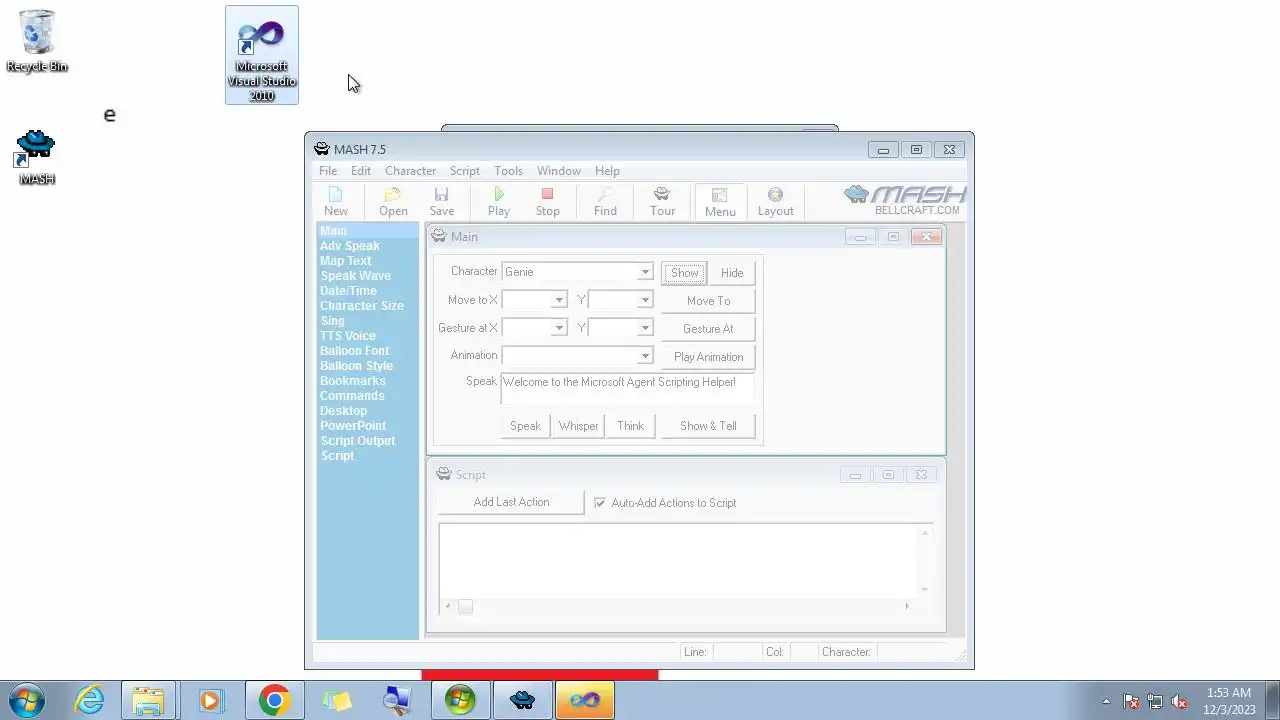Open Internet Explorer from taskbar

[x=90, y=700]
